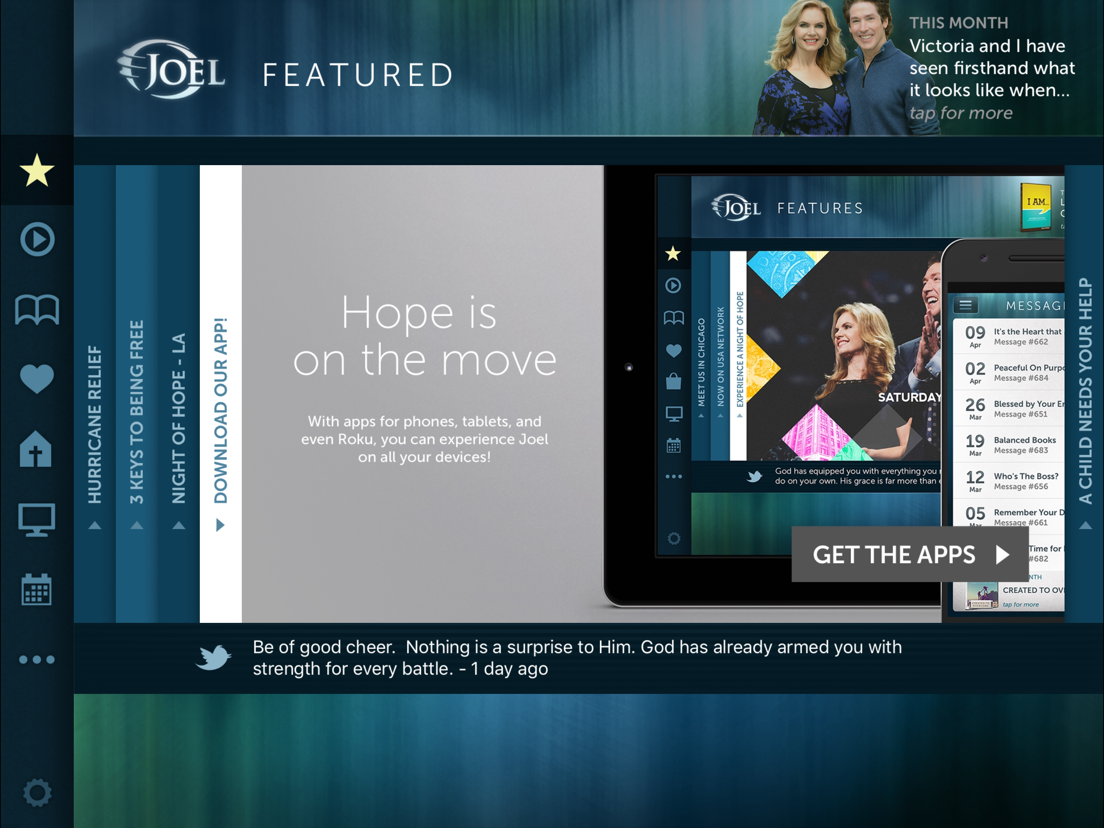Tap the With apps for phones description text

425,439
